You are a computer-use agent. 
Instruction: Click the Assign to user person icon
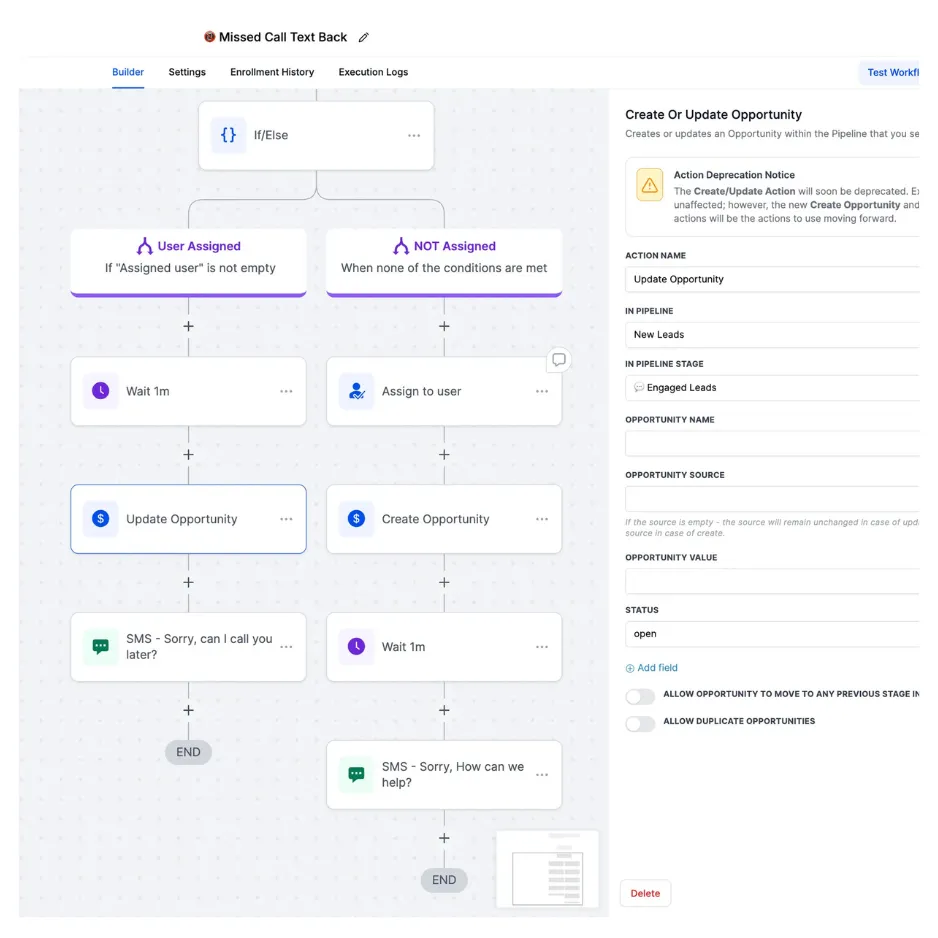pos(356,391)
